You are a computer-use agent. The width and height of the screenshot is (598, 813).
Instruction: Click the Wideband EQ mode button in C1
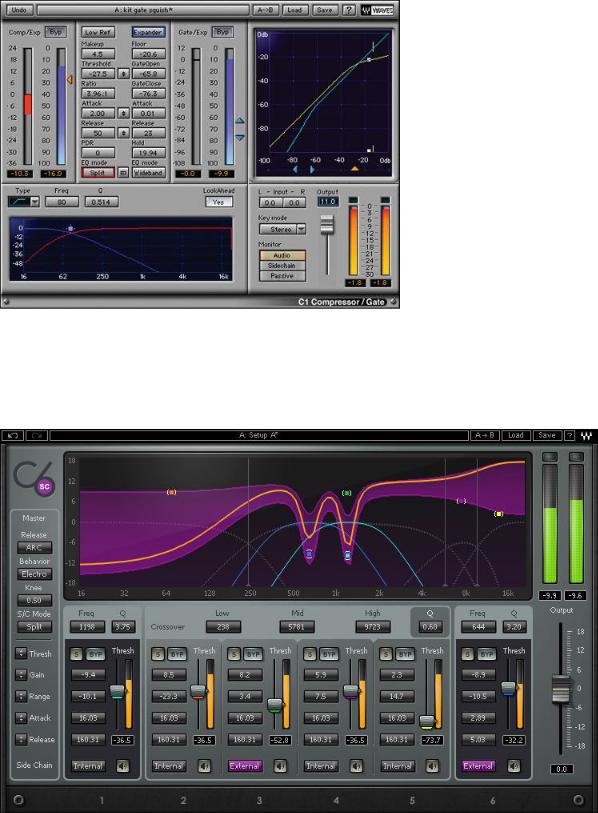click(148, 173)
